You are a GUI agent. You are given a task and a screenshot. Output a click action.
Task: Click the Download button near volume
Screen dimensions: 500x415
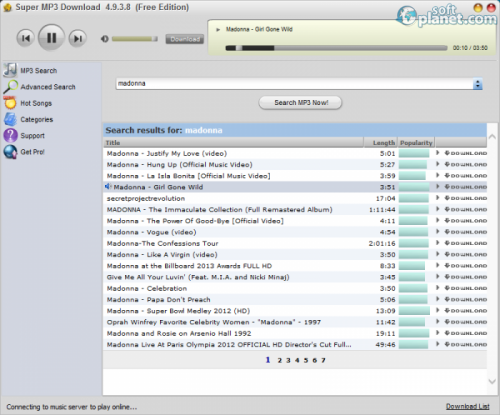pyautogui.click(x=185, y=39)
